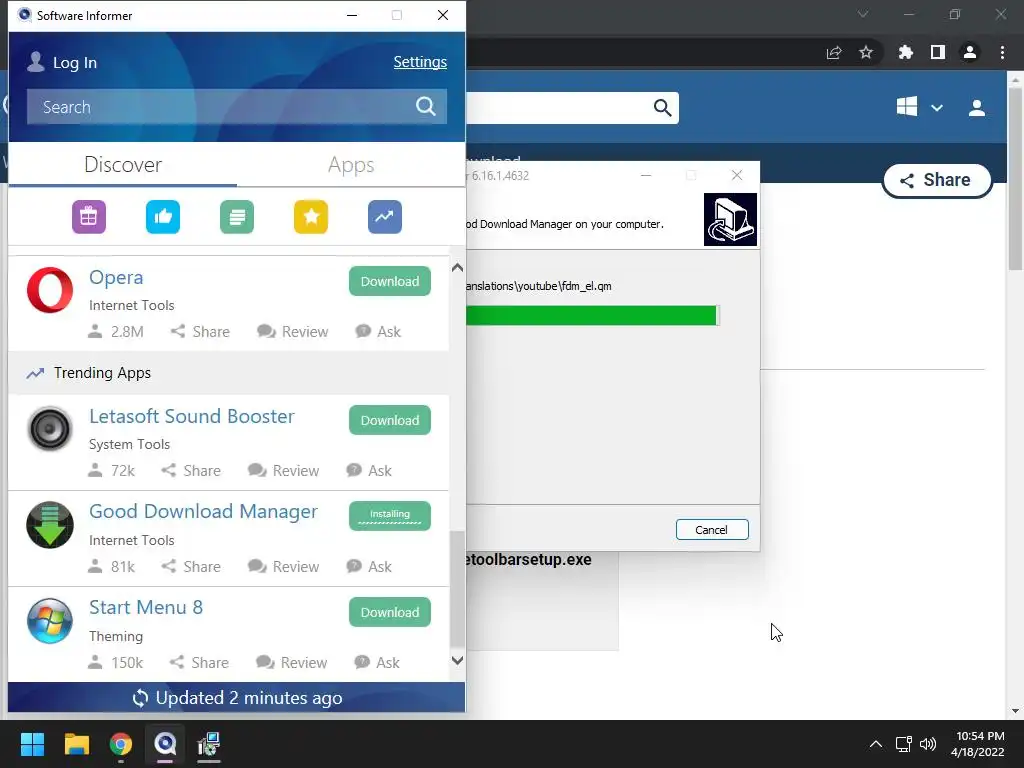Expand Chrome tab search chevron
The width and height of the screenshot is (1024, 768).
tap(863, 14)
